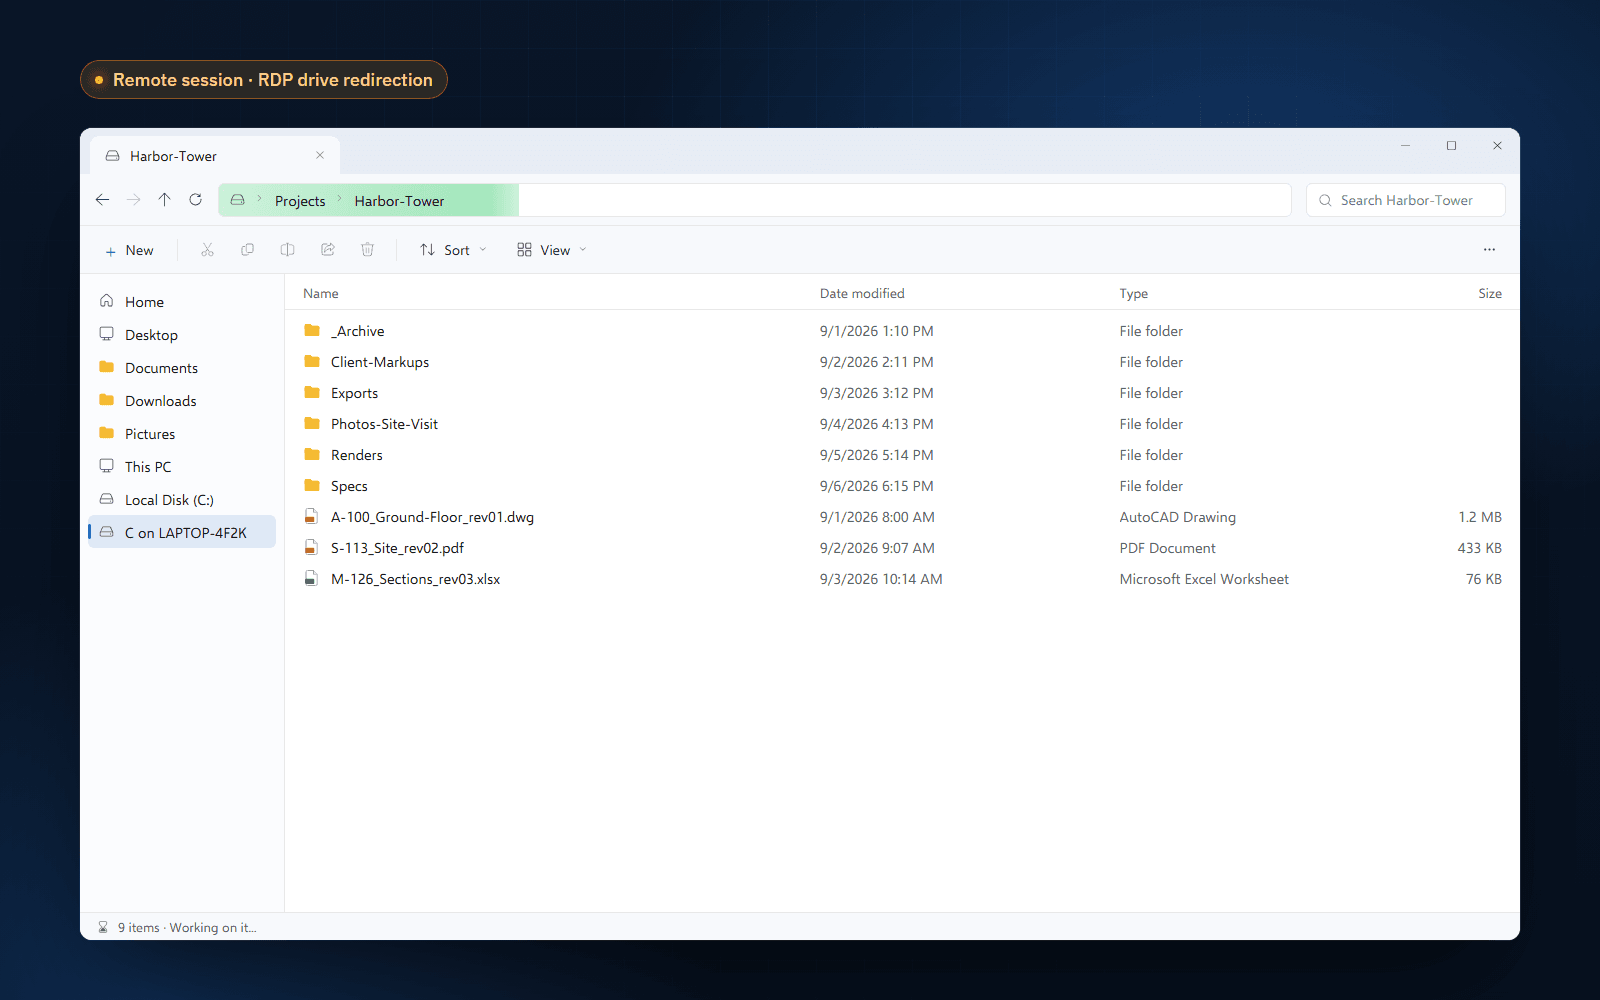Sort by Date modified column header
This screenshot has width=1600, height=1000.
click(862, 293)
